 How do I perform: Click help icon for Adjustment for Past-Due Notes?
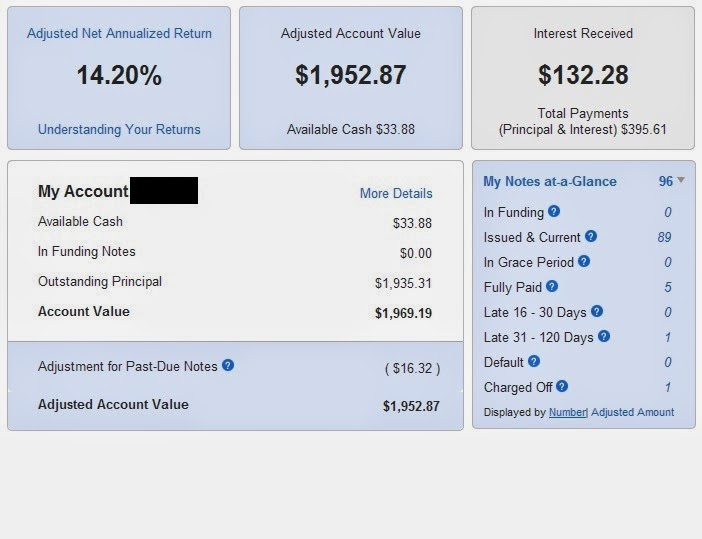click(x=228, y=365)
